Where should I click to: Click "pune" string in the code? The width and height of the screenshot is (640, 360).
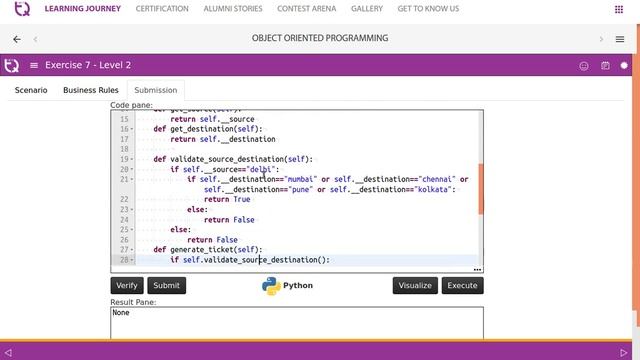[x=300, y=189]
